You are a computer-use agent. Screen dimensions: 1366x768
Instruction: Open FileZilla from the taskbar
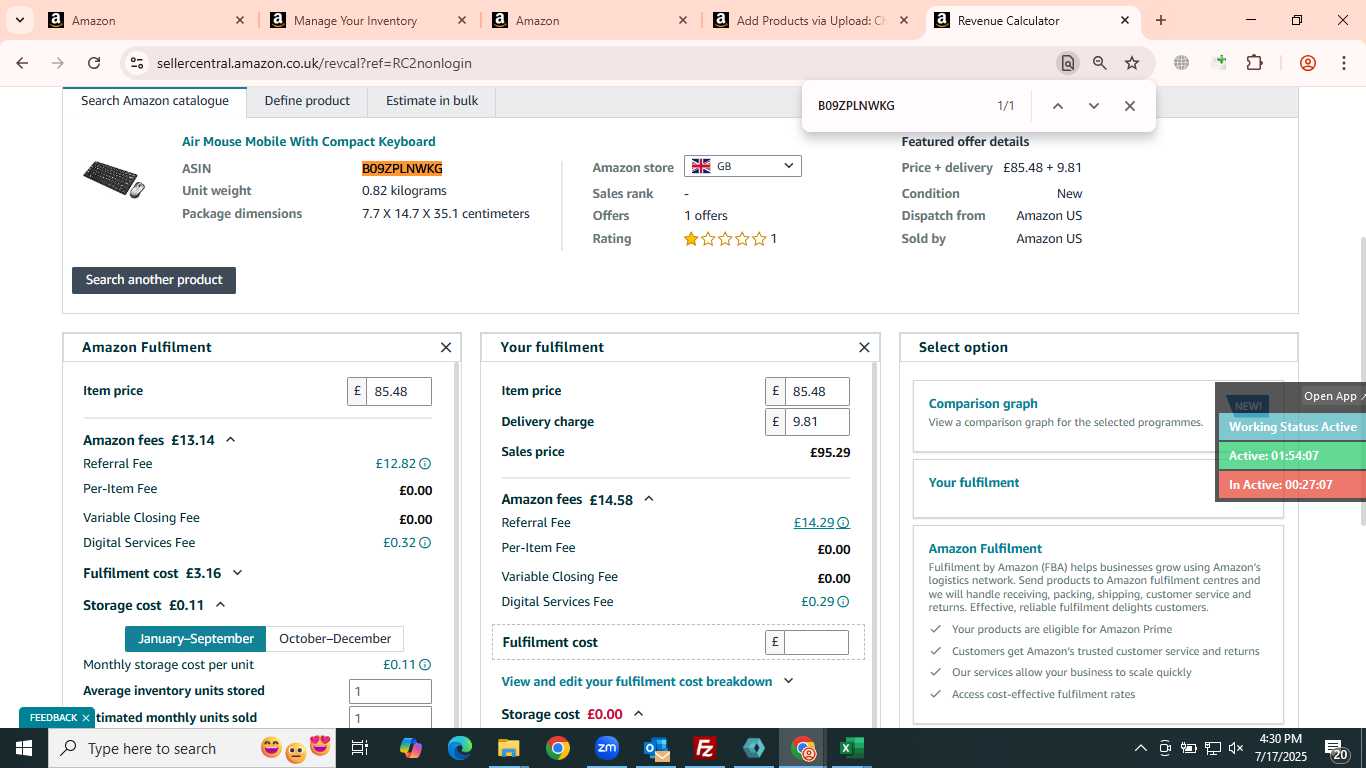pos(705,748)
